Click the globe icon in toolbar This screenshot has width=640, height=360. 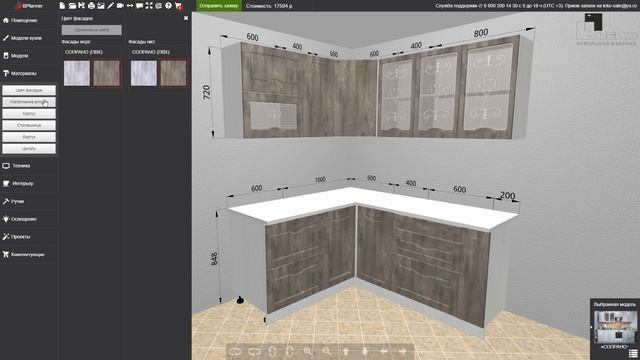click(x=158, y=6)
